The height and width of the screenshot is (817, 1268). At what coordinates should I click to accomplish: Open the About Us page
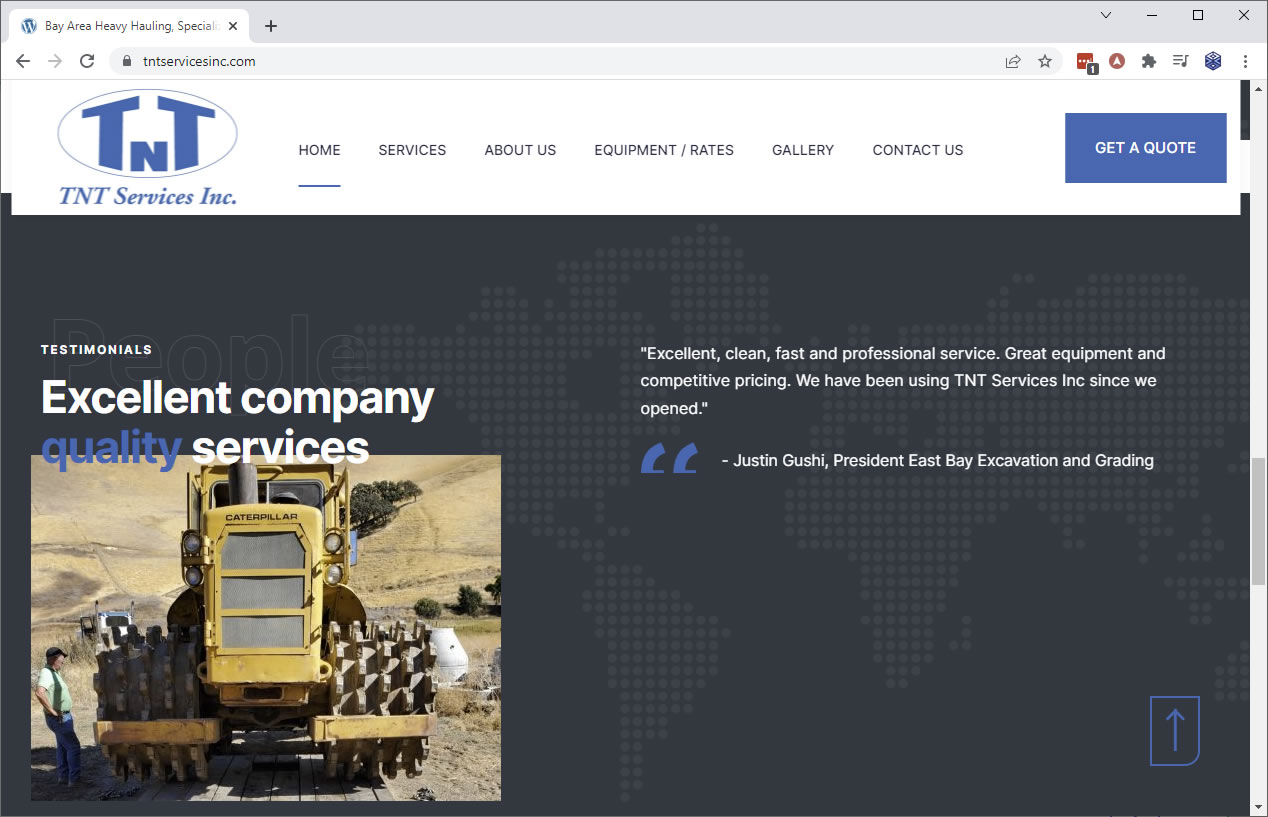tap(520, 150)
